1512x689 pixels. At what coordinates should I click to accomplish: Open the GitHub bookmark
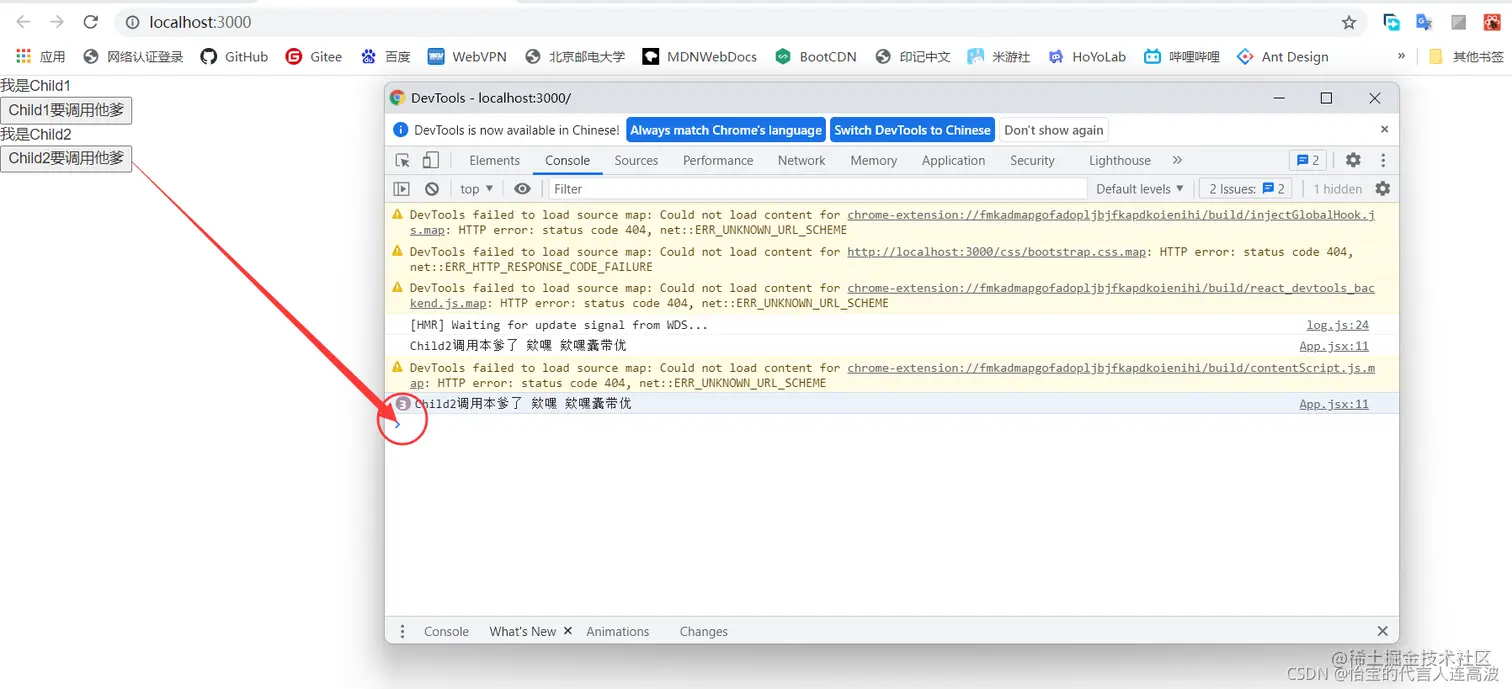234,57
